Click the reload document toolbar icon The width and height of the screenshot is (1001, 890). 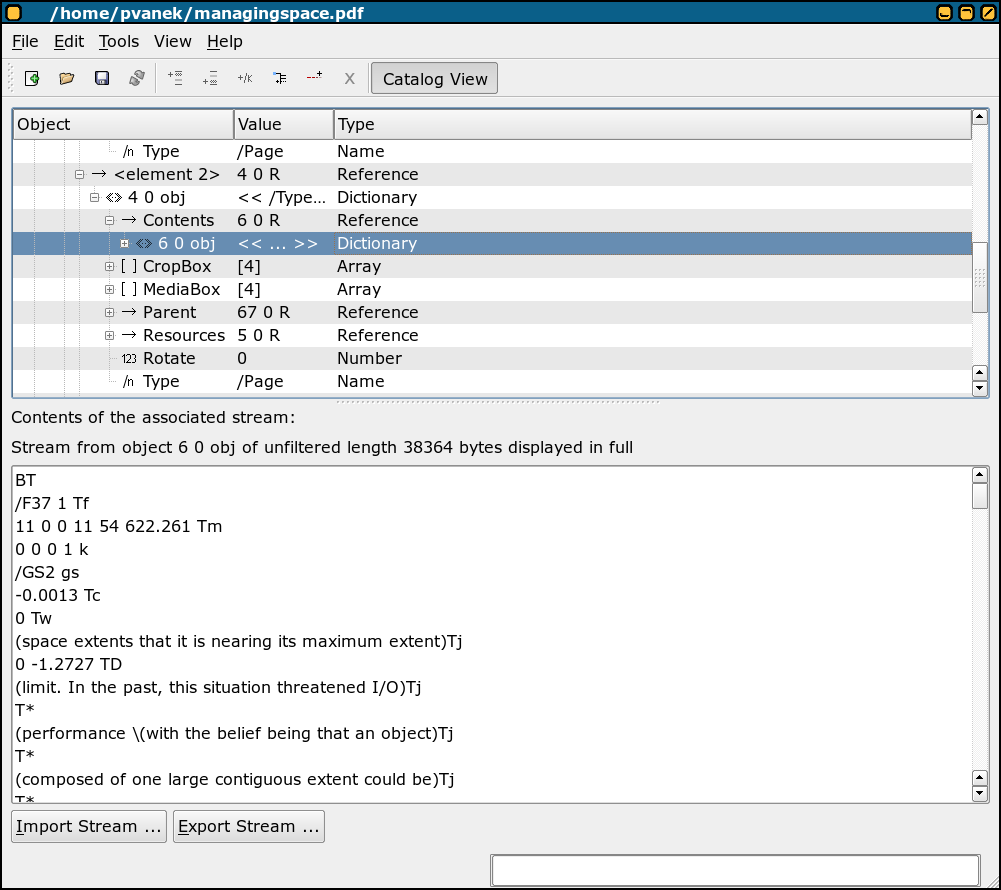[x=137, y=78]
